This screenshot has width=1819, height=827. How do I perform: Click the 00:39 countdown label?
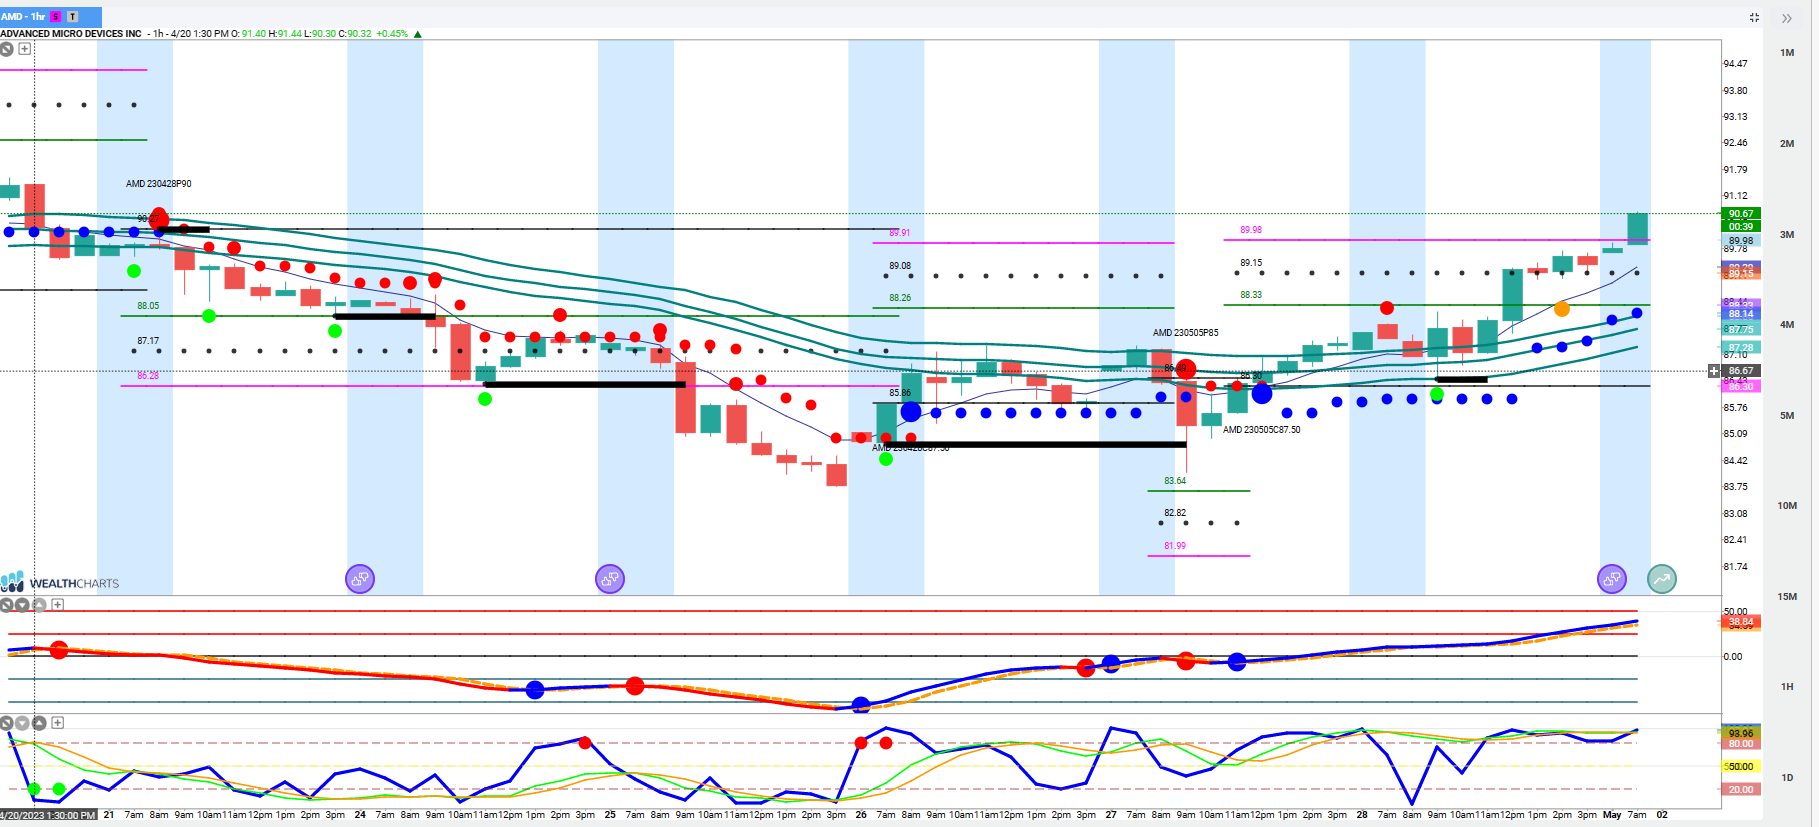pyautogui.click(x=1741, y=227)
